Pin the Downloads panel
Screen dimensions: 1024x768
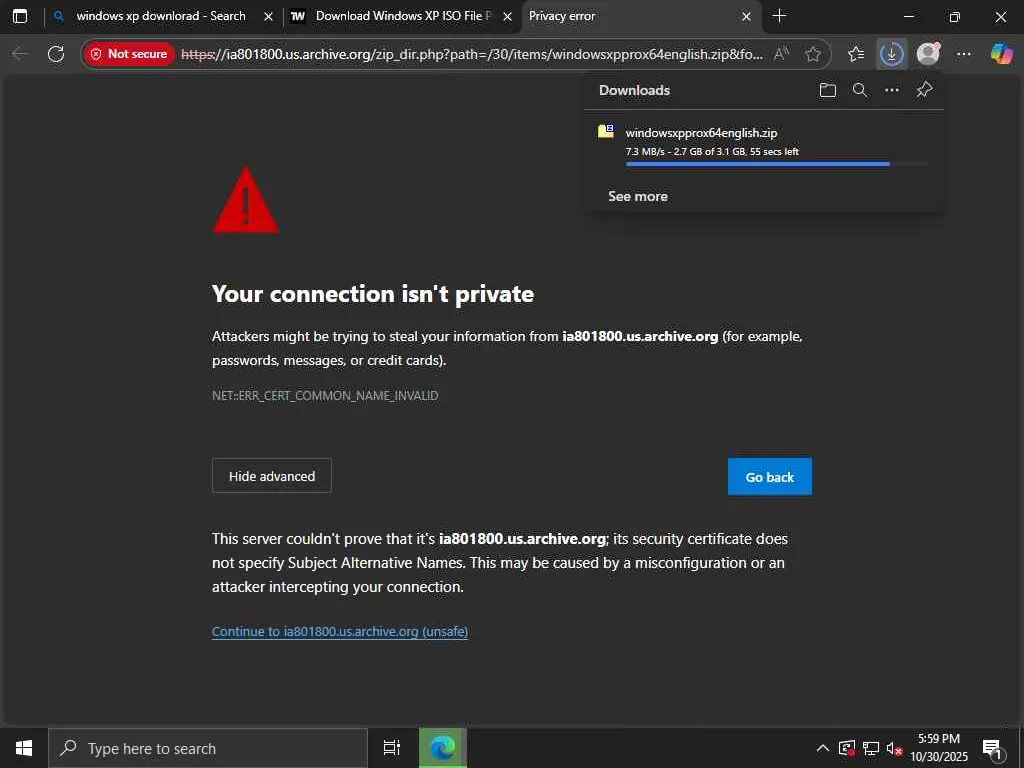[924, 90]
